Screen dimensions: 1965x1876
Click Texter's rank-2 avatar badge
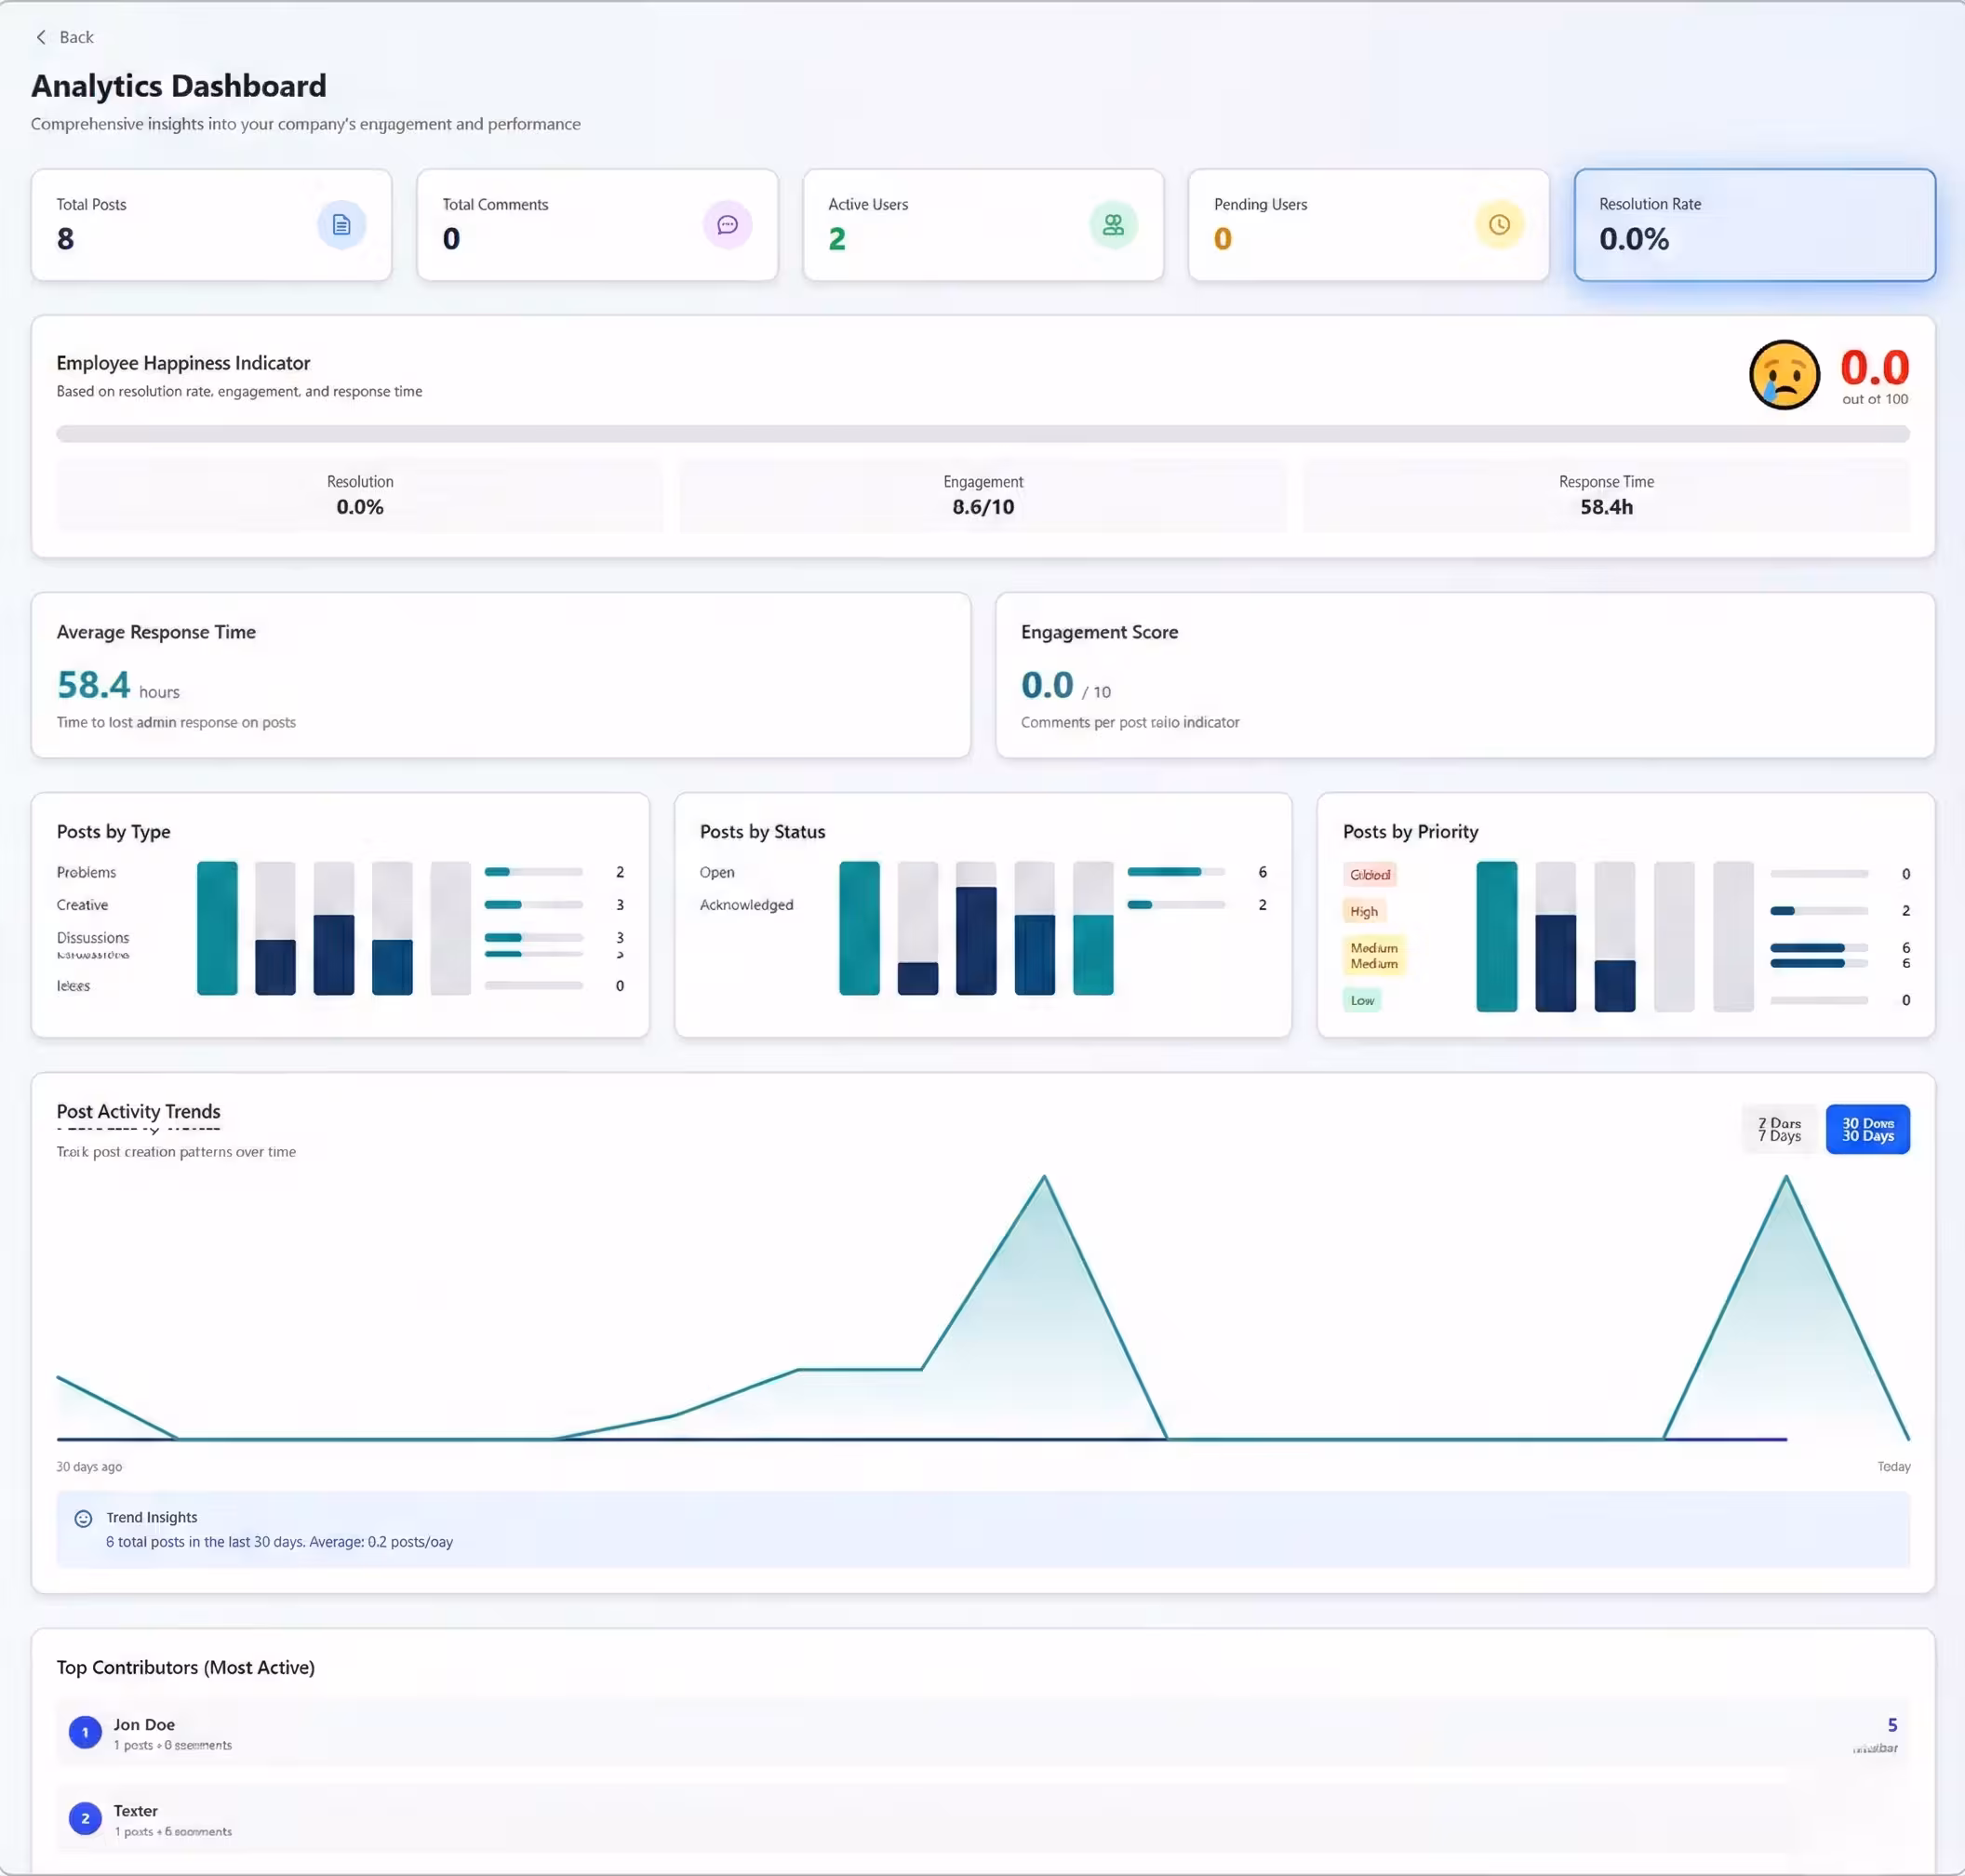[x=85, y=1818]
